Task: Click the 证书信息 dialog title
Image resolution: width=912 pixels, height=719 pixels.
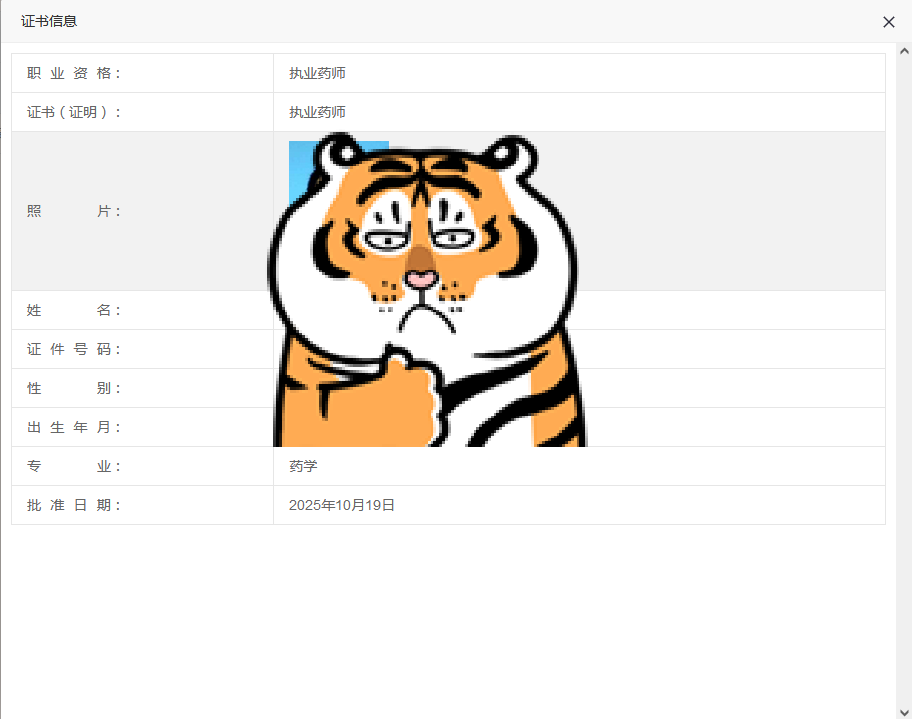Action: pyautogui.click(x=49, y=22)
